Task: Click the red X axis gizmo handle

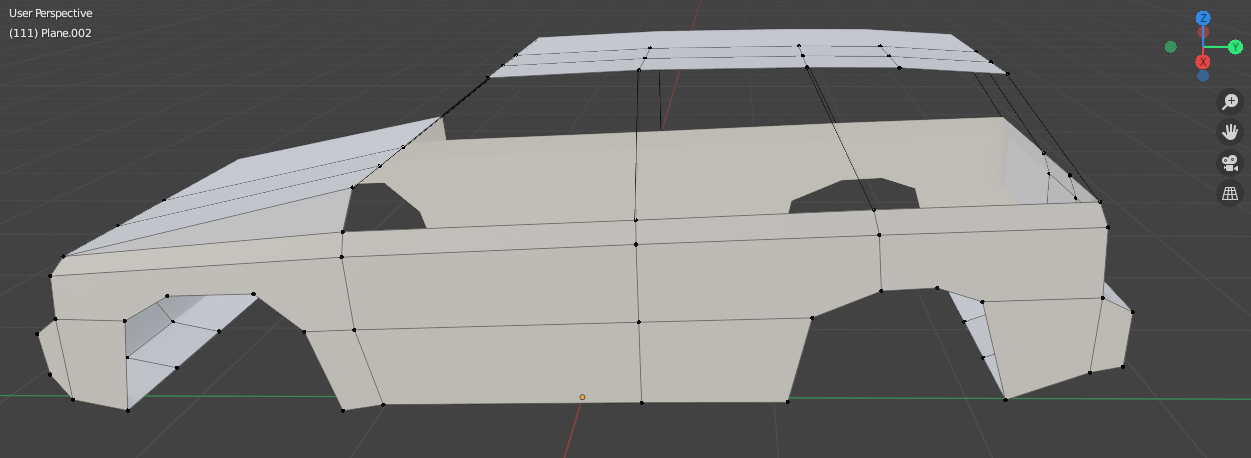Action: (1204, 62)
